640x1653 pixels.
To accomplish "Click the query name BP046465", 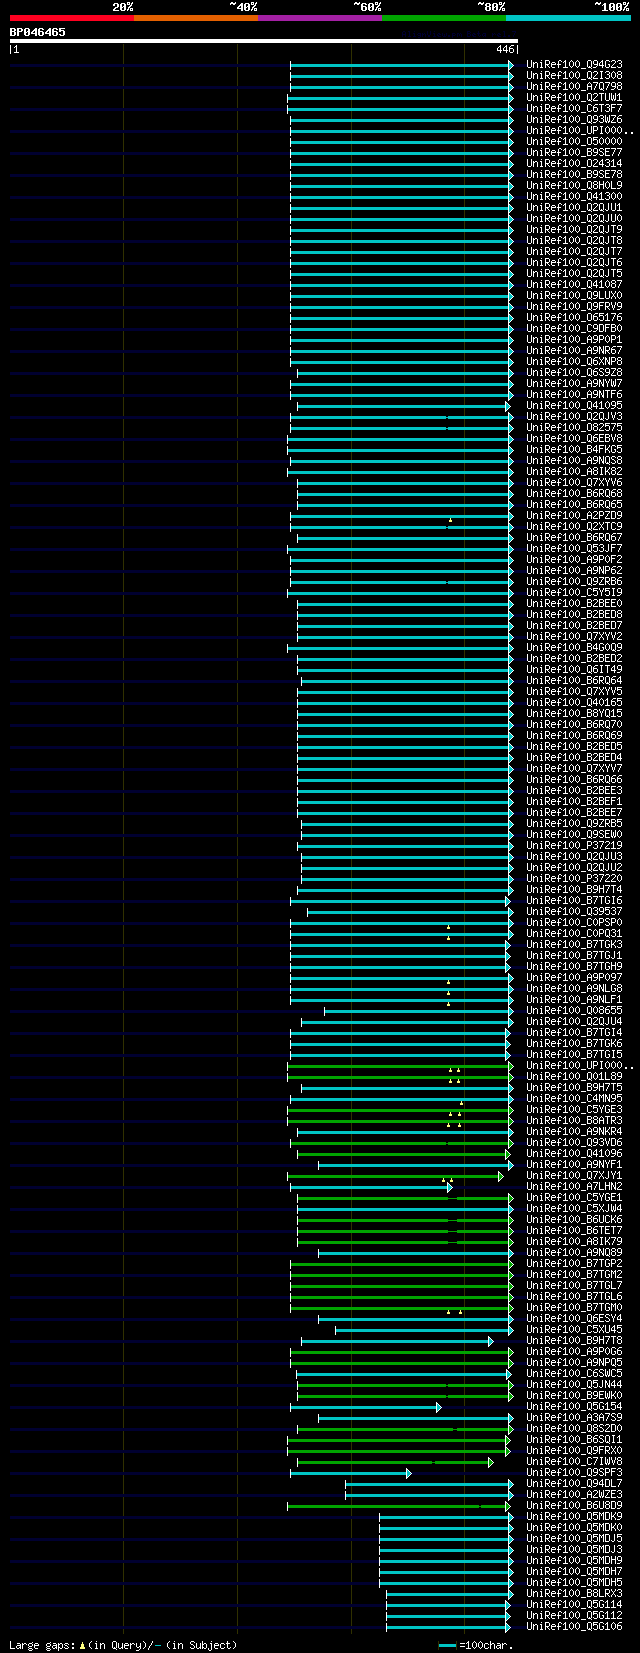I will (x=38, y=32).
